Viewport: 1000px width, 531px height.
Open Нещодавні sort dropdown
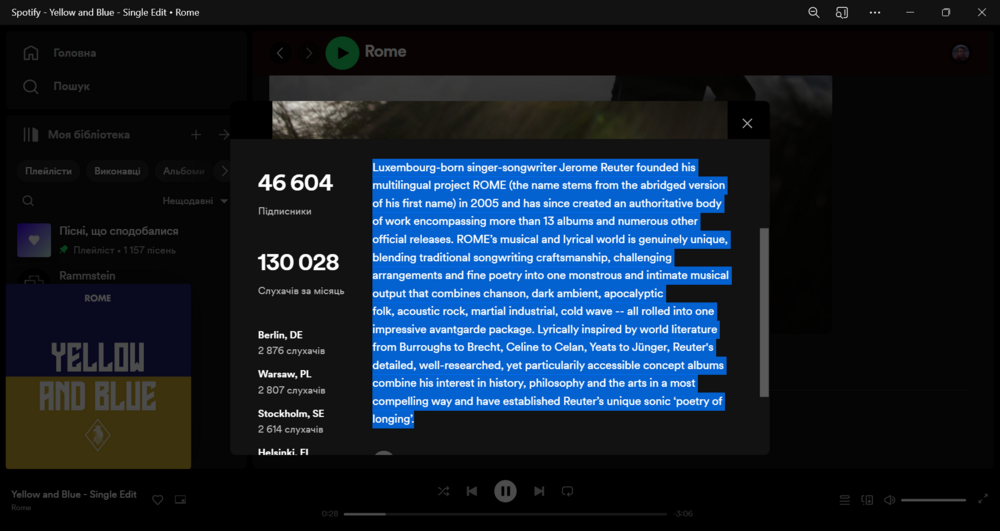[195, 201]
